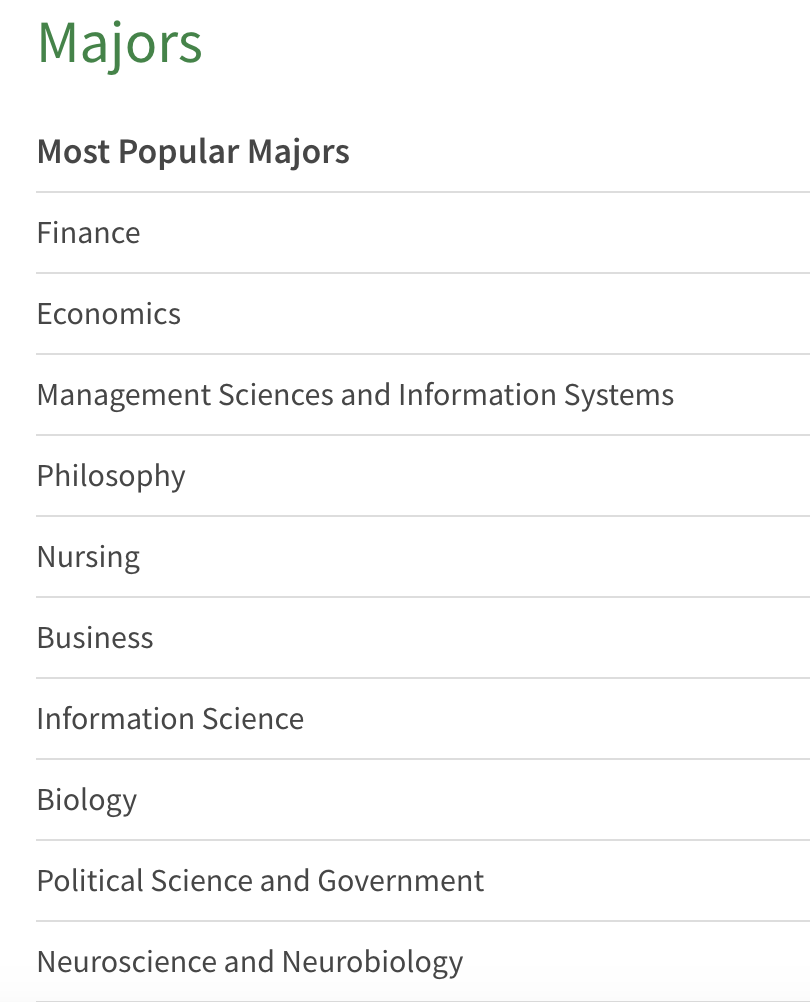This screenshot has width=810, height=1002.
Task: Click the word Management in the third row
Action: coord(124,395)
